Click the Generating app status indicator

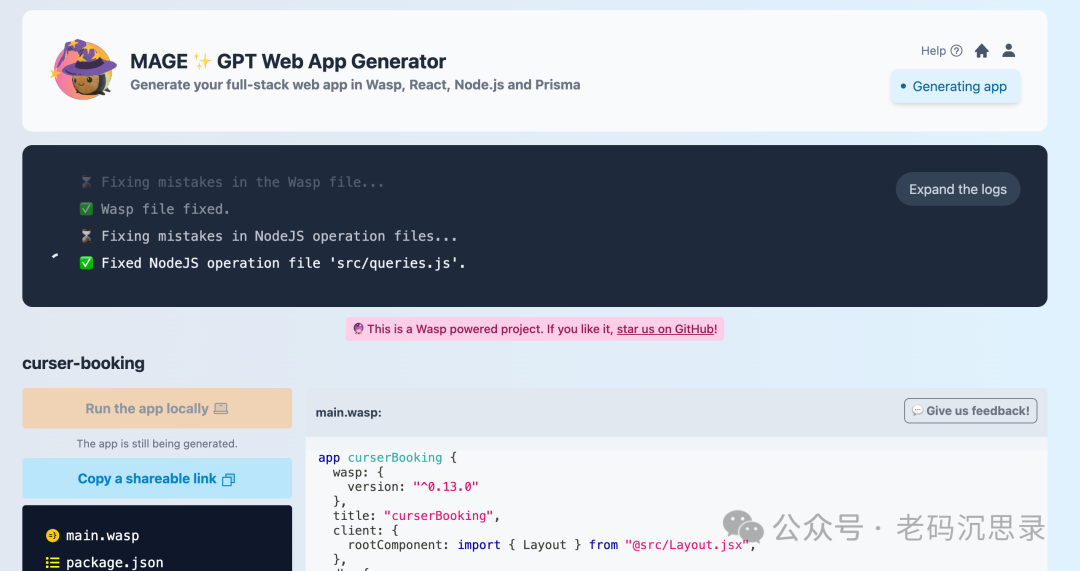(955, 87)
